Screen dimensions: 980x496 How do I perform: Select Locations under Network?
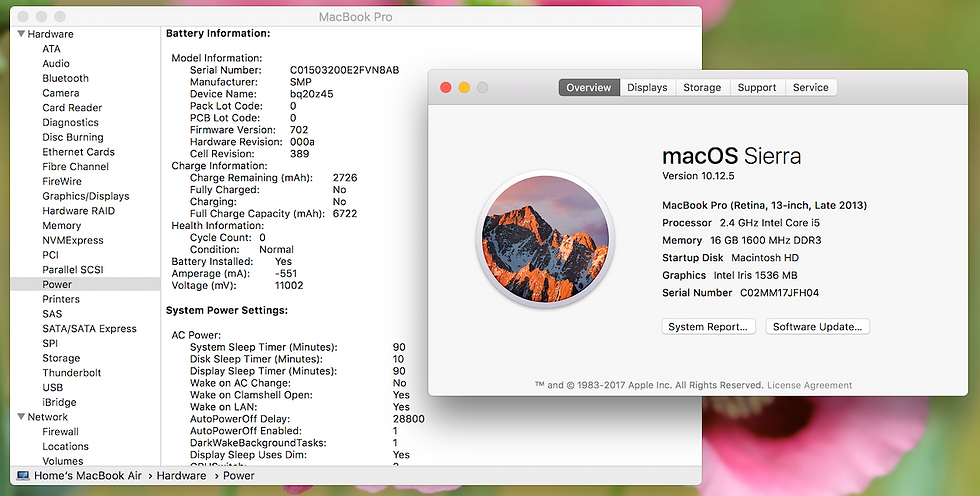pyautogui.click(x=65, y=446)
